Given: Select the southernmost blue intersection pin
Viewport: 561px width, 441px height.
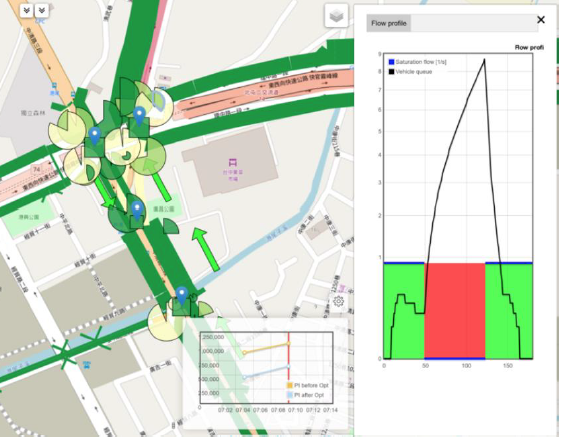Looking at the screenshot, I should [x=182, y=295].
